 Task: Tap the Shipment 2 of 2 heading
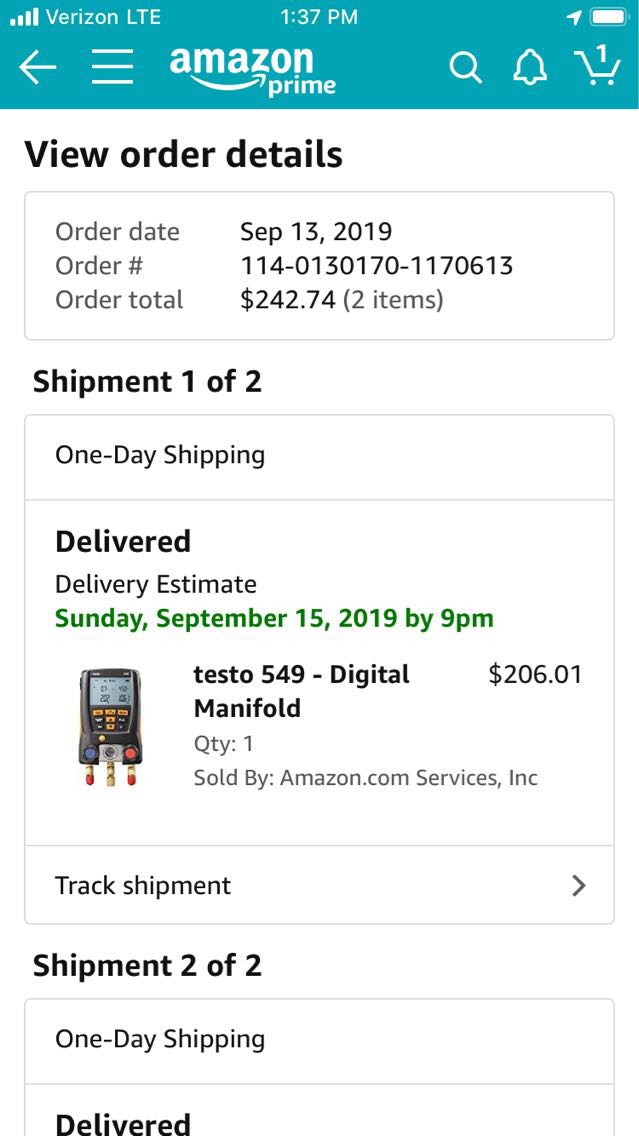coord(147,966)
